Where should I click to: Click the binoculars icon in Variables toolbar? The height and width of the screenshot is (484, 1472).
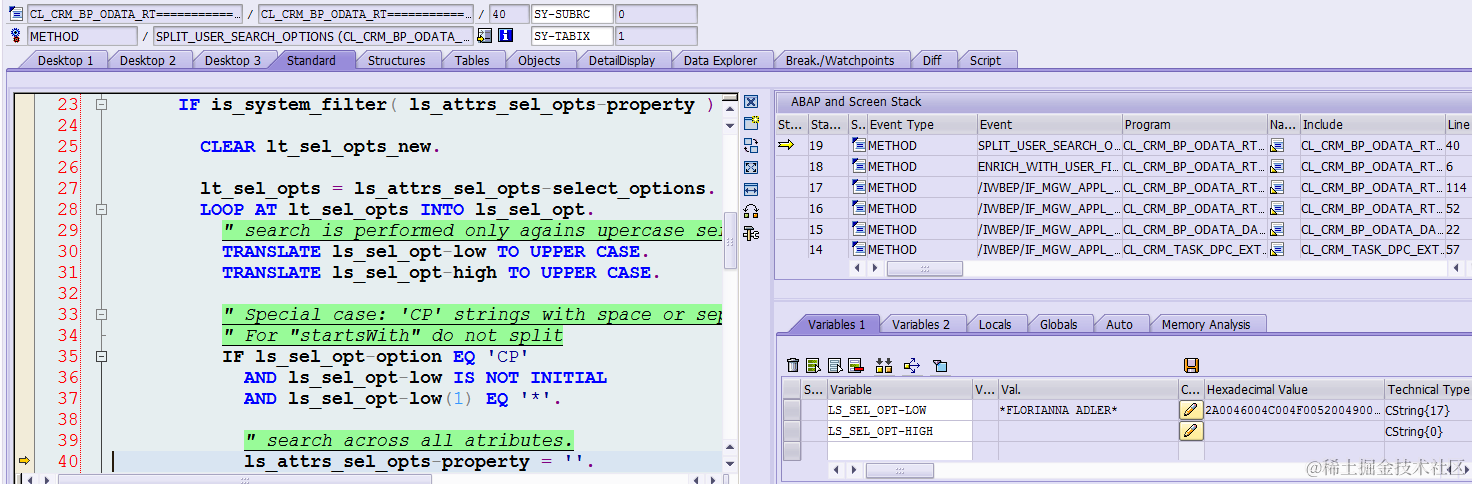883,365
